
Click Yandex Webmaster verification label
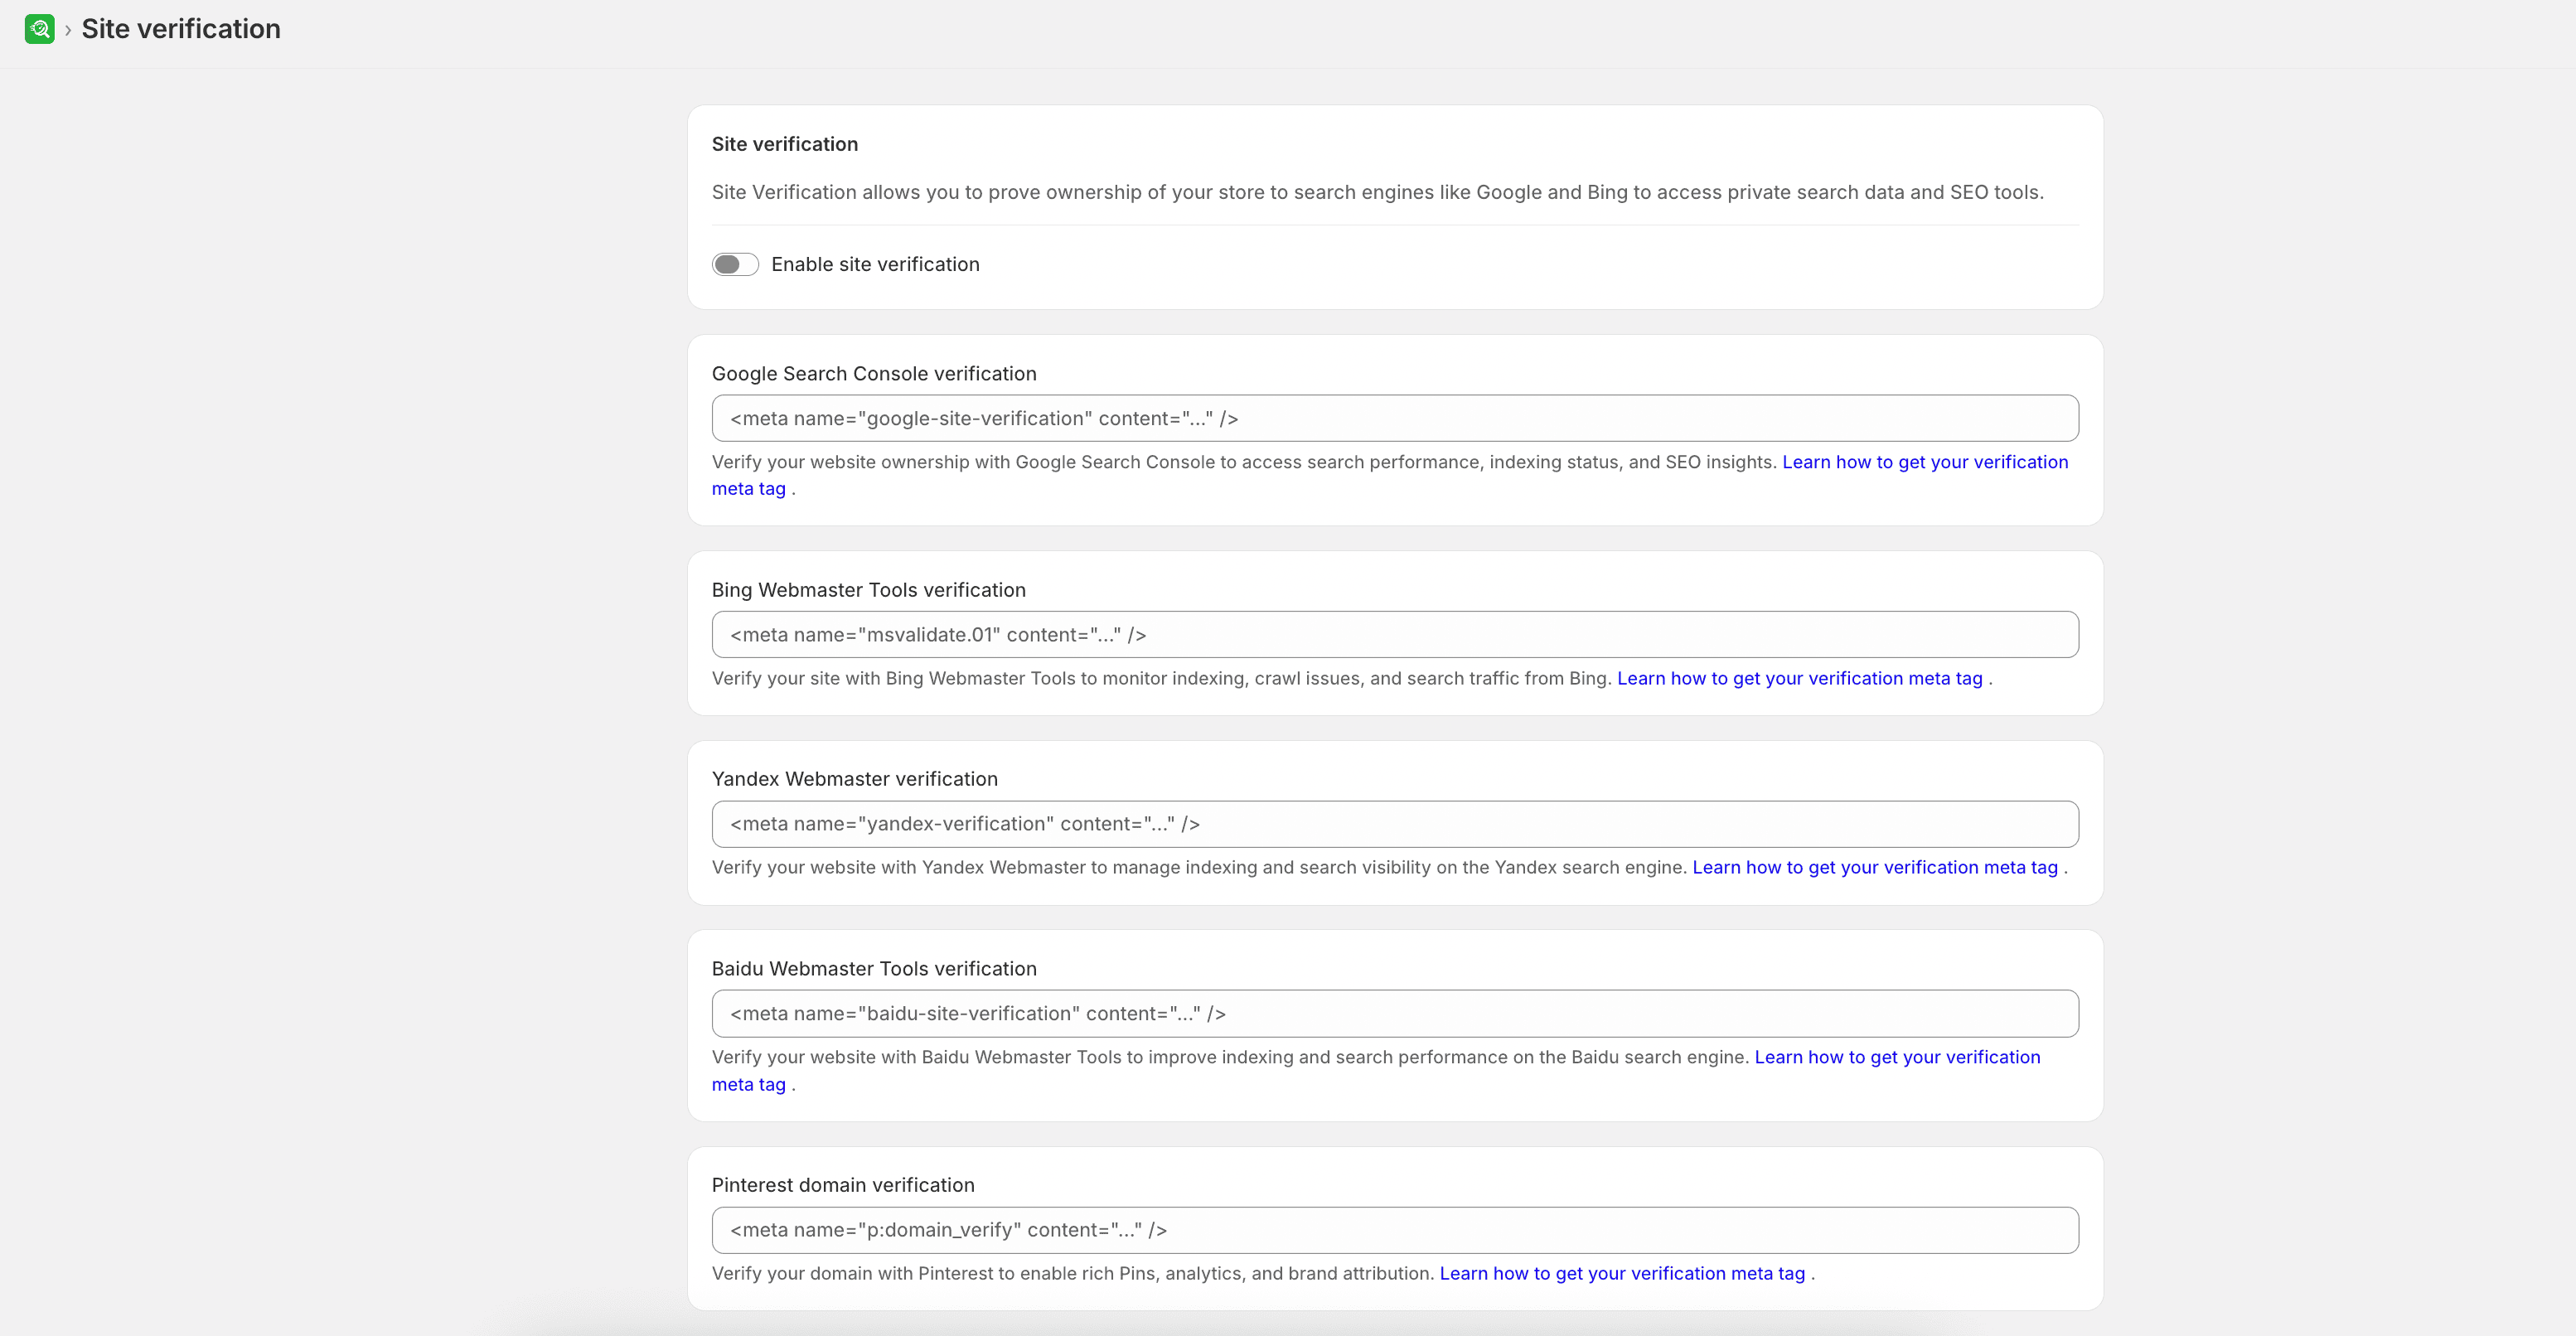tap(855, 779)
